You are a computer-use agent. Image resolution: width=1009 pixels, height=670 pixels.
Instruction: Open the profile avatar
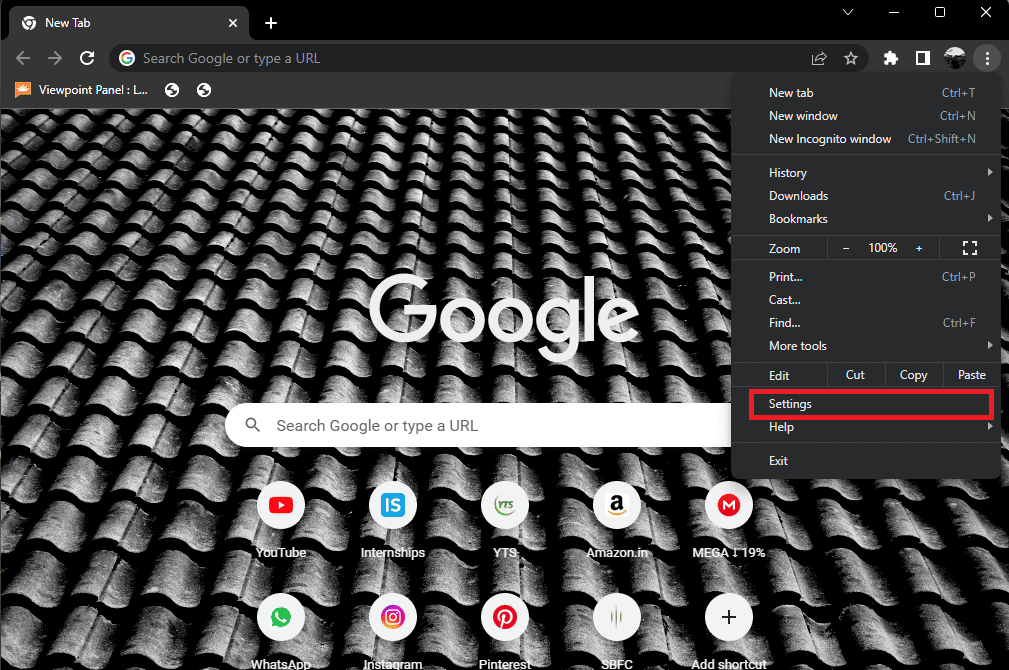[955, 59]
